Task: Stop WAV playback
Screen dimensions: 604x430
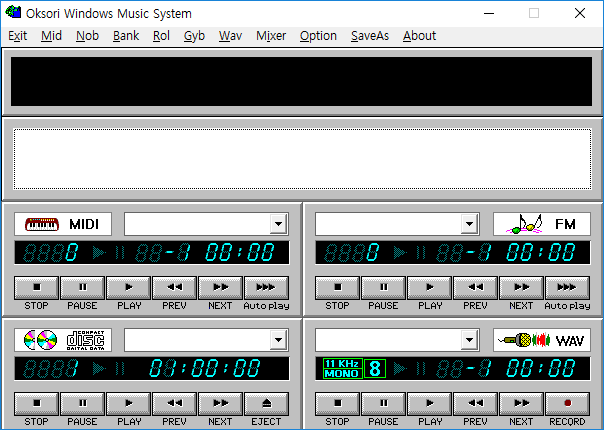Action: tap(337, 403)
